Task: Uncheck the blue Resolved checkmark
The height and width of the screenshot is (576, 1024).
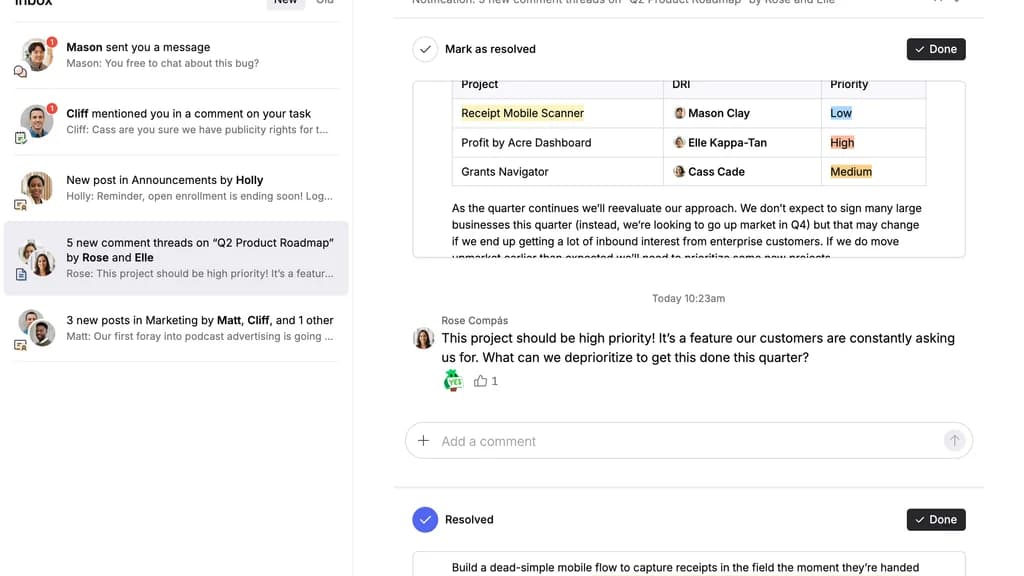Action: (x=425, y=520)
